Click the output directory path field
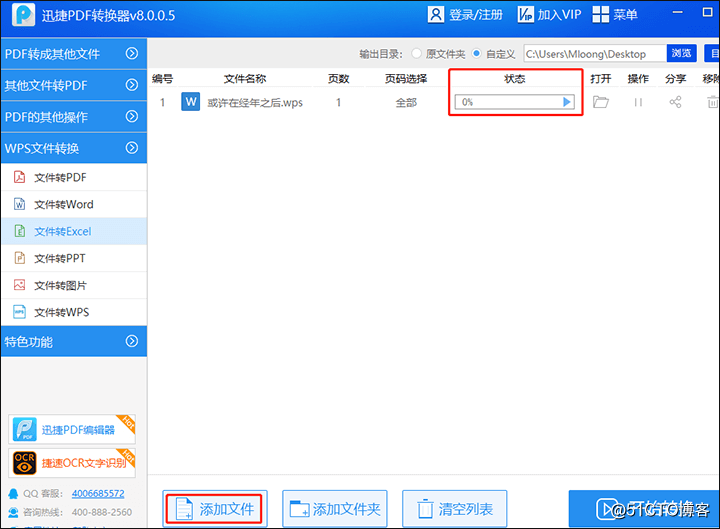 595,54
